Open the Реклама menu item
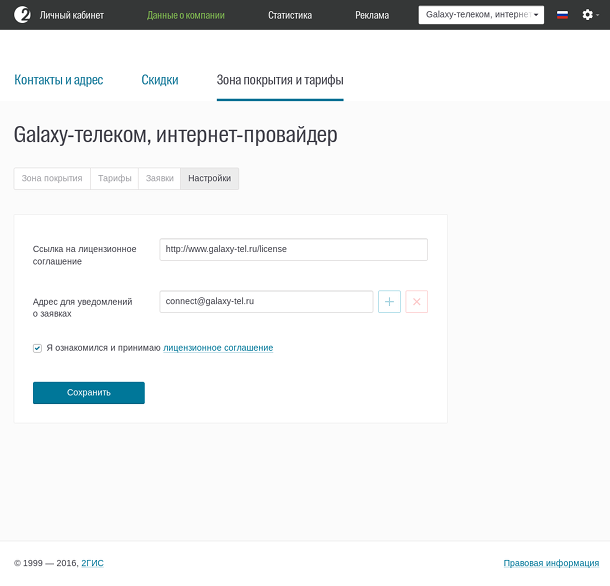The width and height of the screenshot is (610, 586). [372, 15]
